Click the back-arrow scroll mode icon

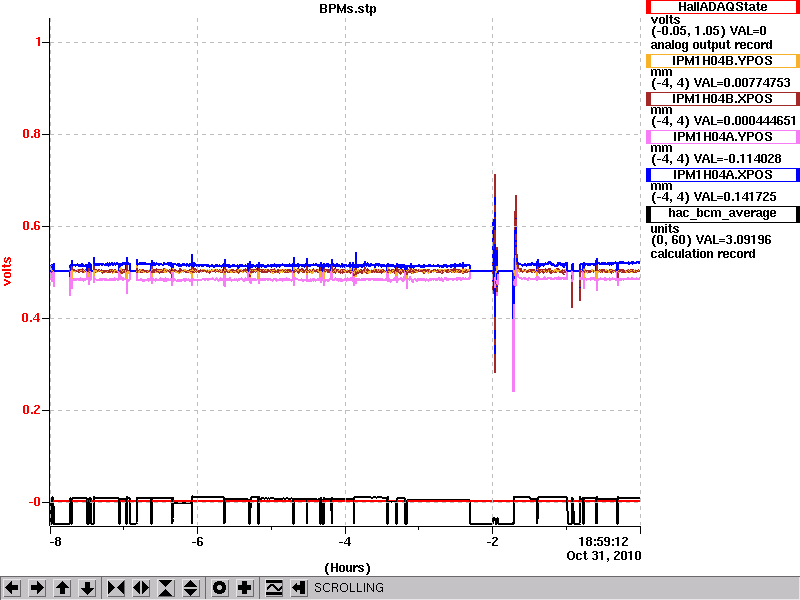pyautogui.click(x=299, y=588)
